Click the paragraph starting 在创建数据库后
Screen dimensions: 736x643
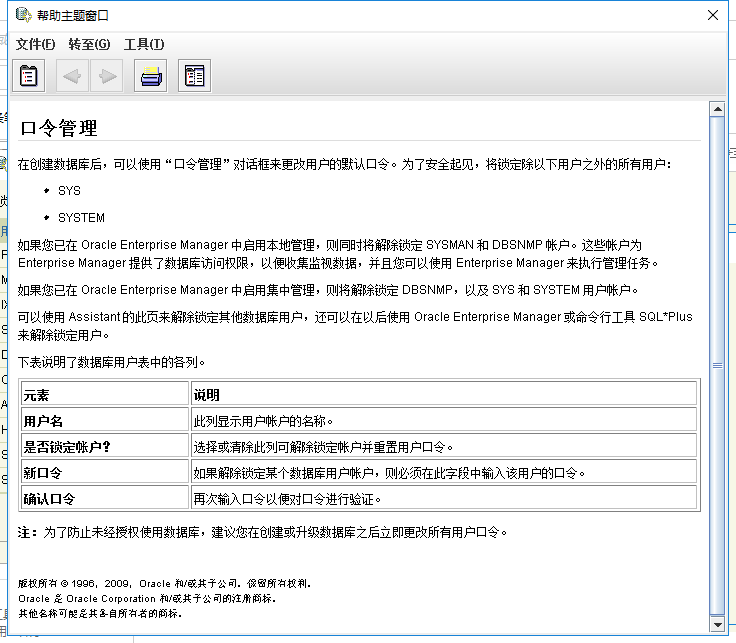click(x=345, y=164)
